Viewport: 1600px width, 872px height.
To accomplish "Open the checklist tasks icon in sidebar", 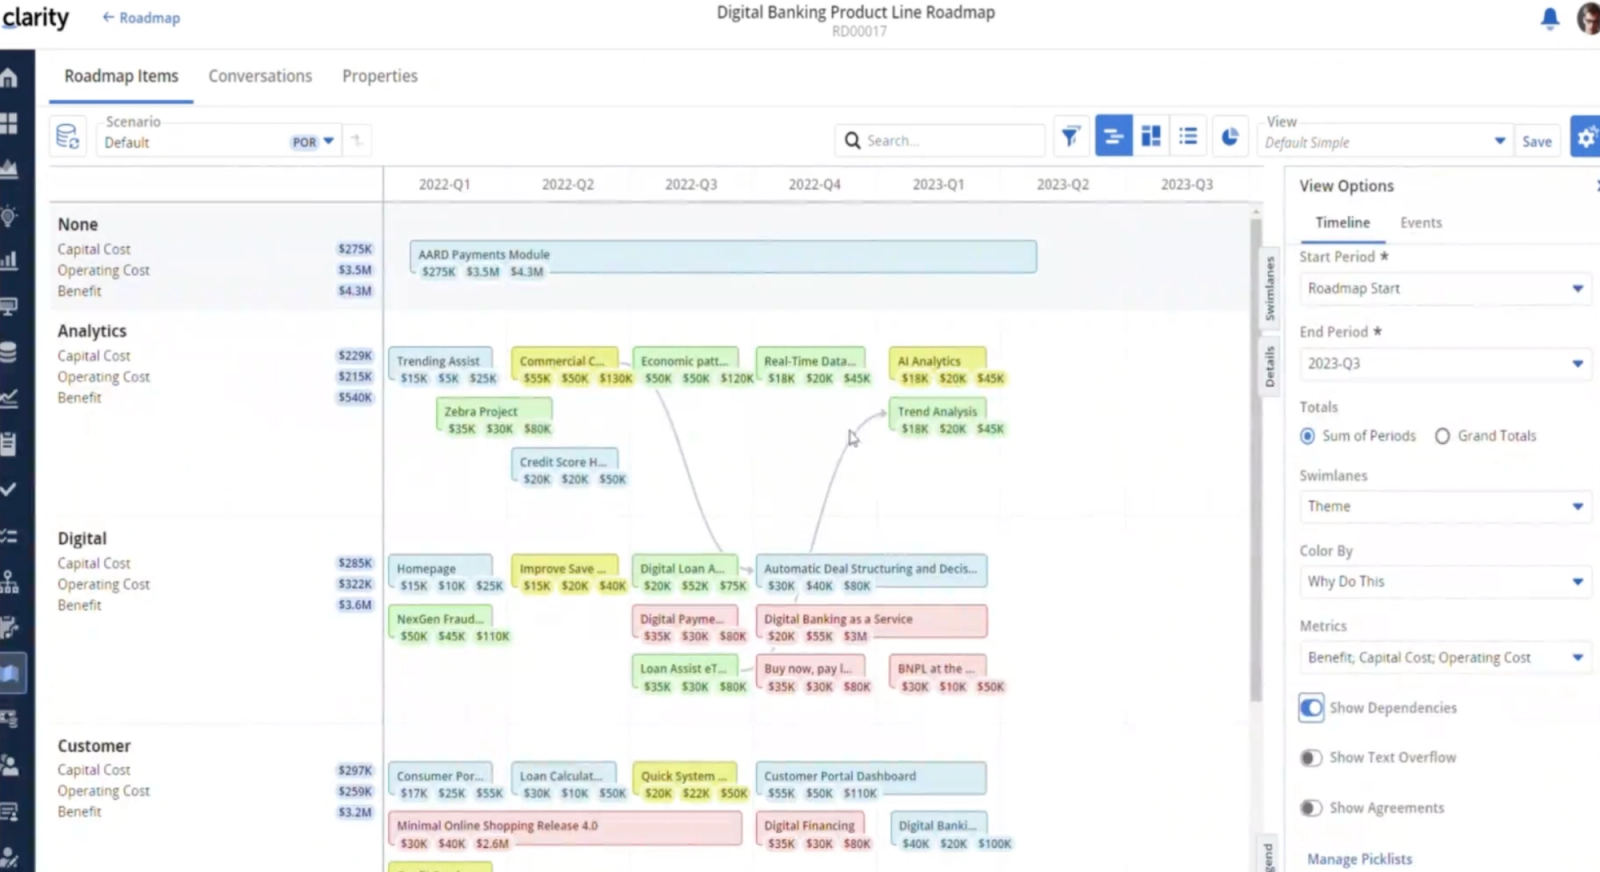I will 10,535.
